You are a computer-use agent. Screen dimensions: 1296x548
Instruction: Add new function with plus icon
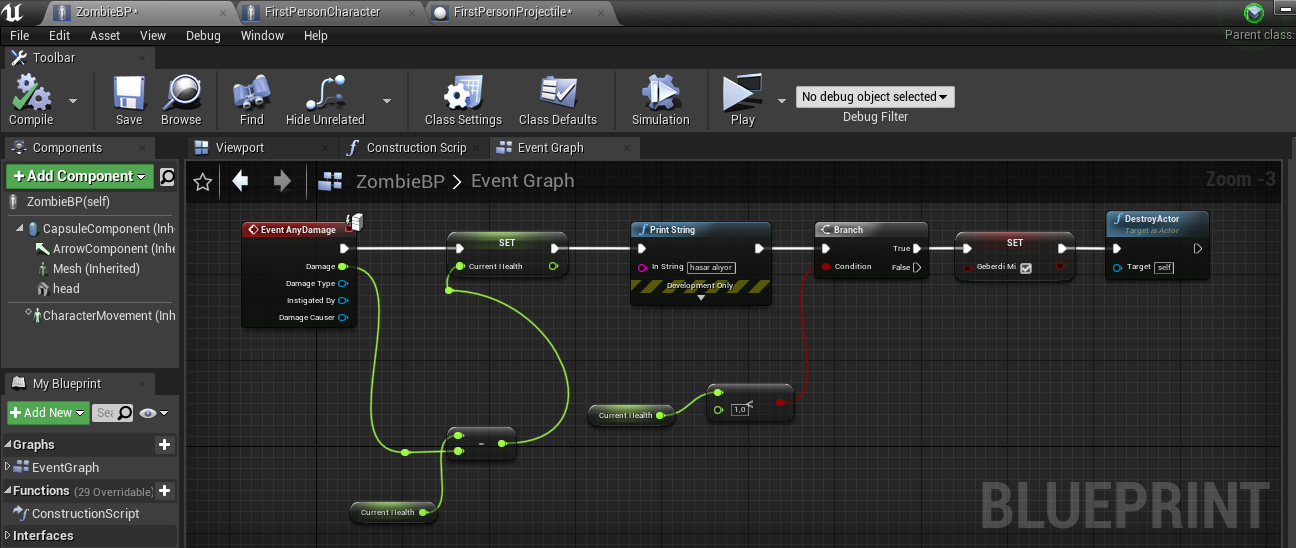165,491
